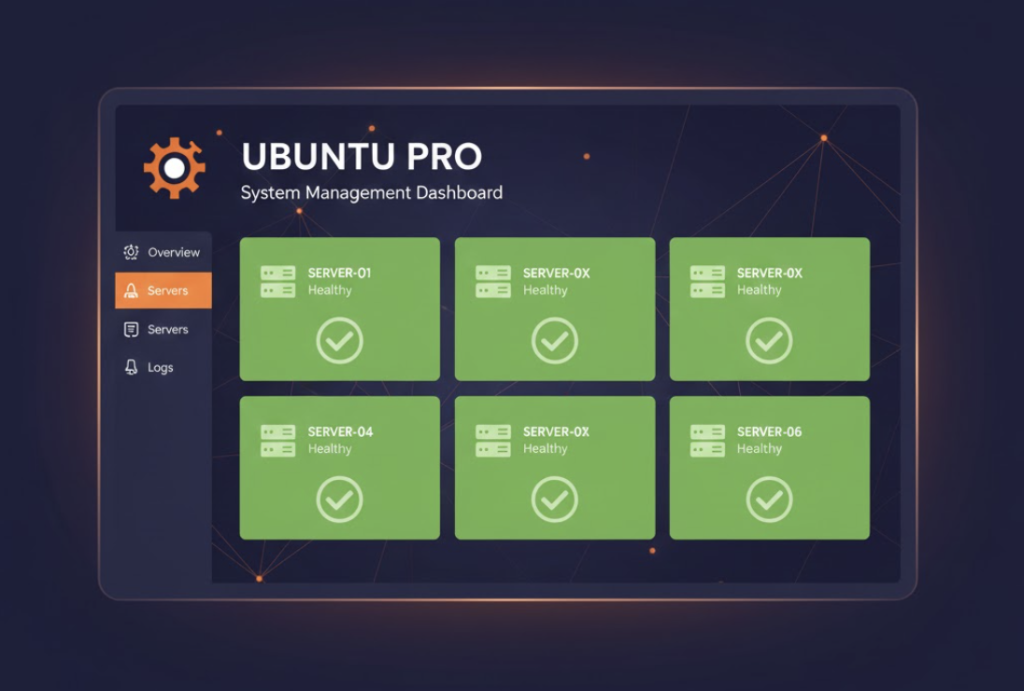Click the rack icon on SERVER-06 card
This screenshot has height=691, width=1024.
[707, 440]
